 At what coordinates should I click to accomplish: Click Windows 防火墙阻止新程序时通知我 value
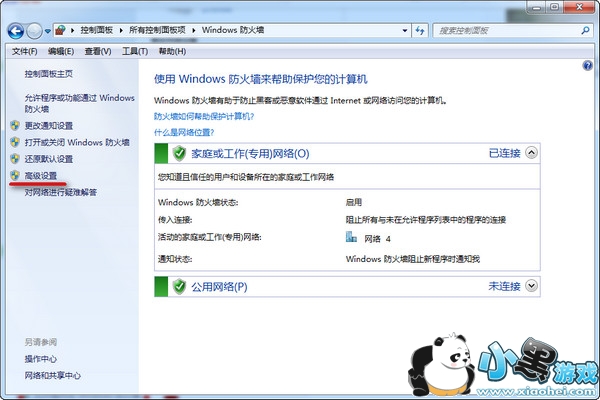click(412, 259)
